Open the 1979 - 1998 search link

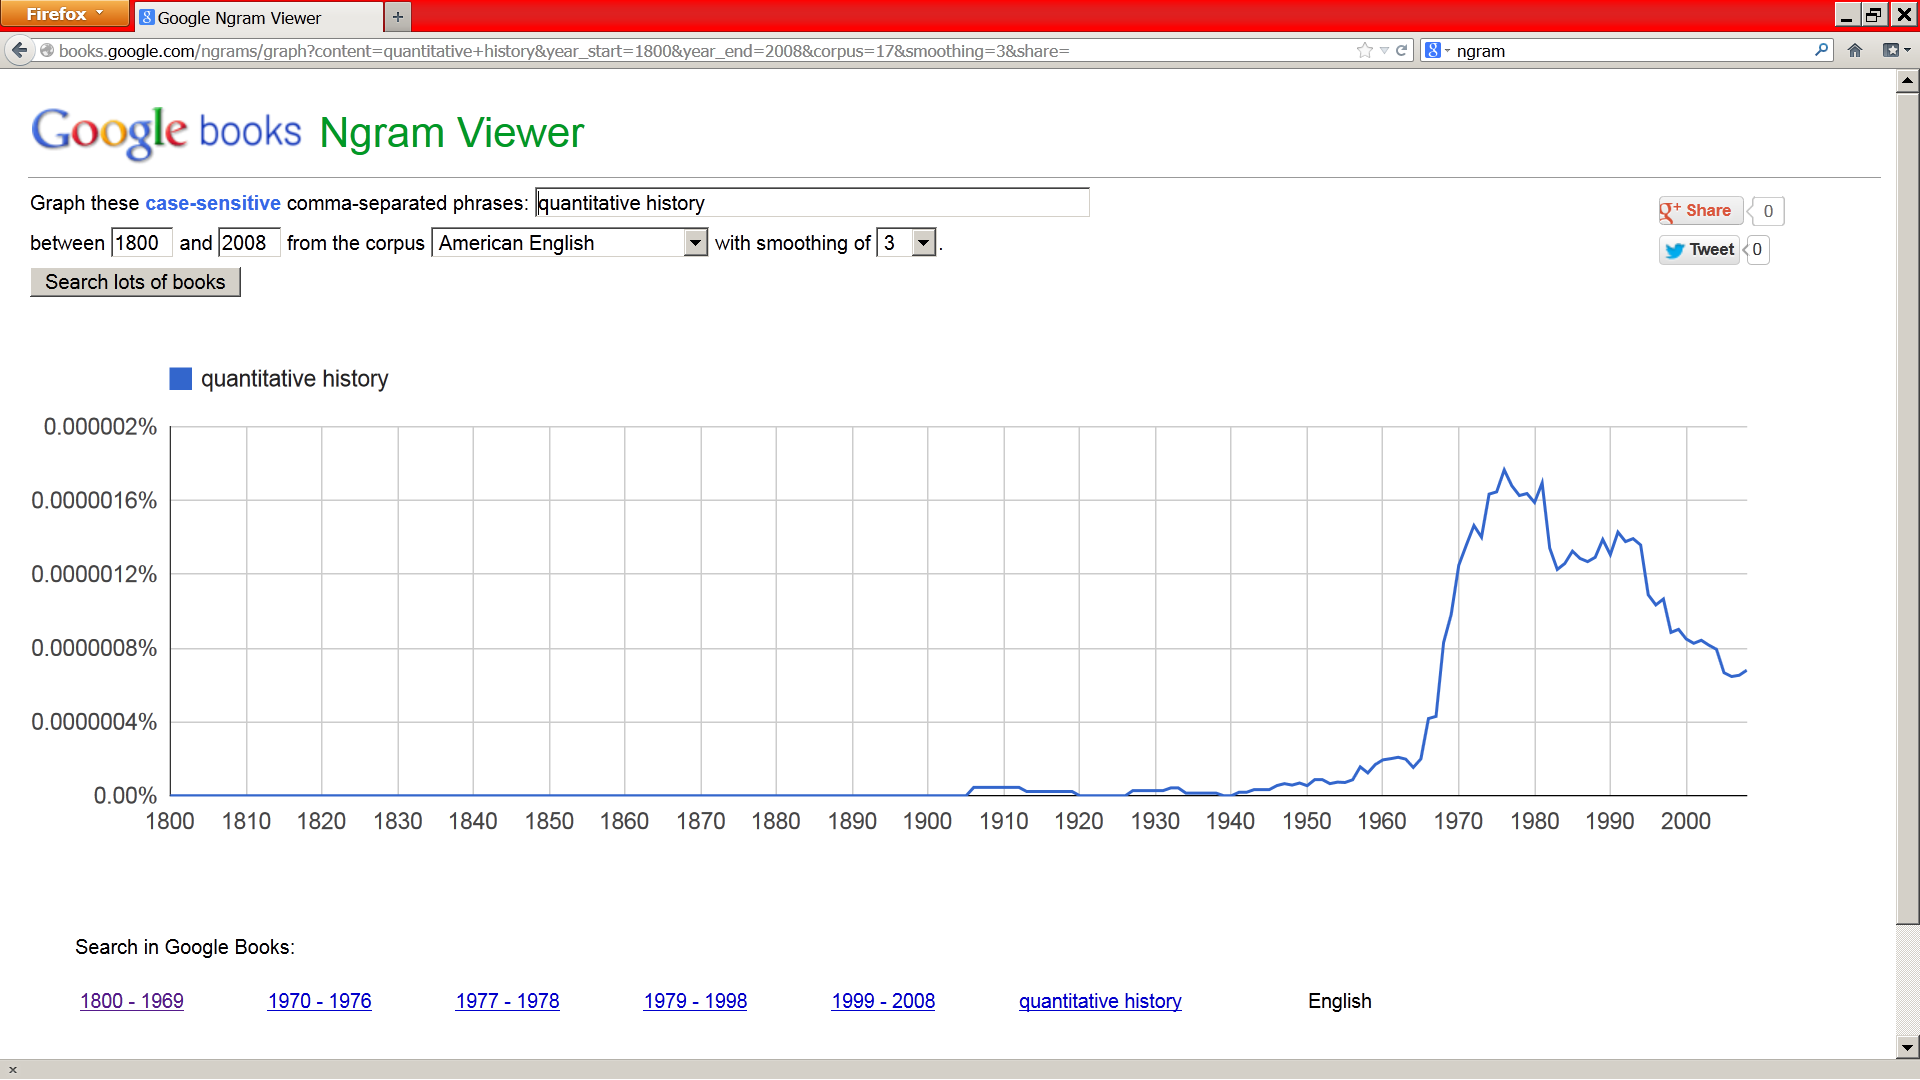coord(695,1001)
